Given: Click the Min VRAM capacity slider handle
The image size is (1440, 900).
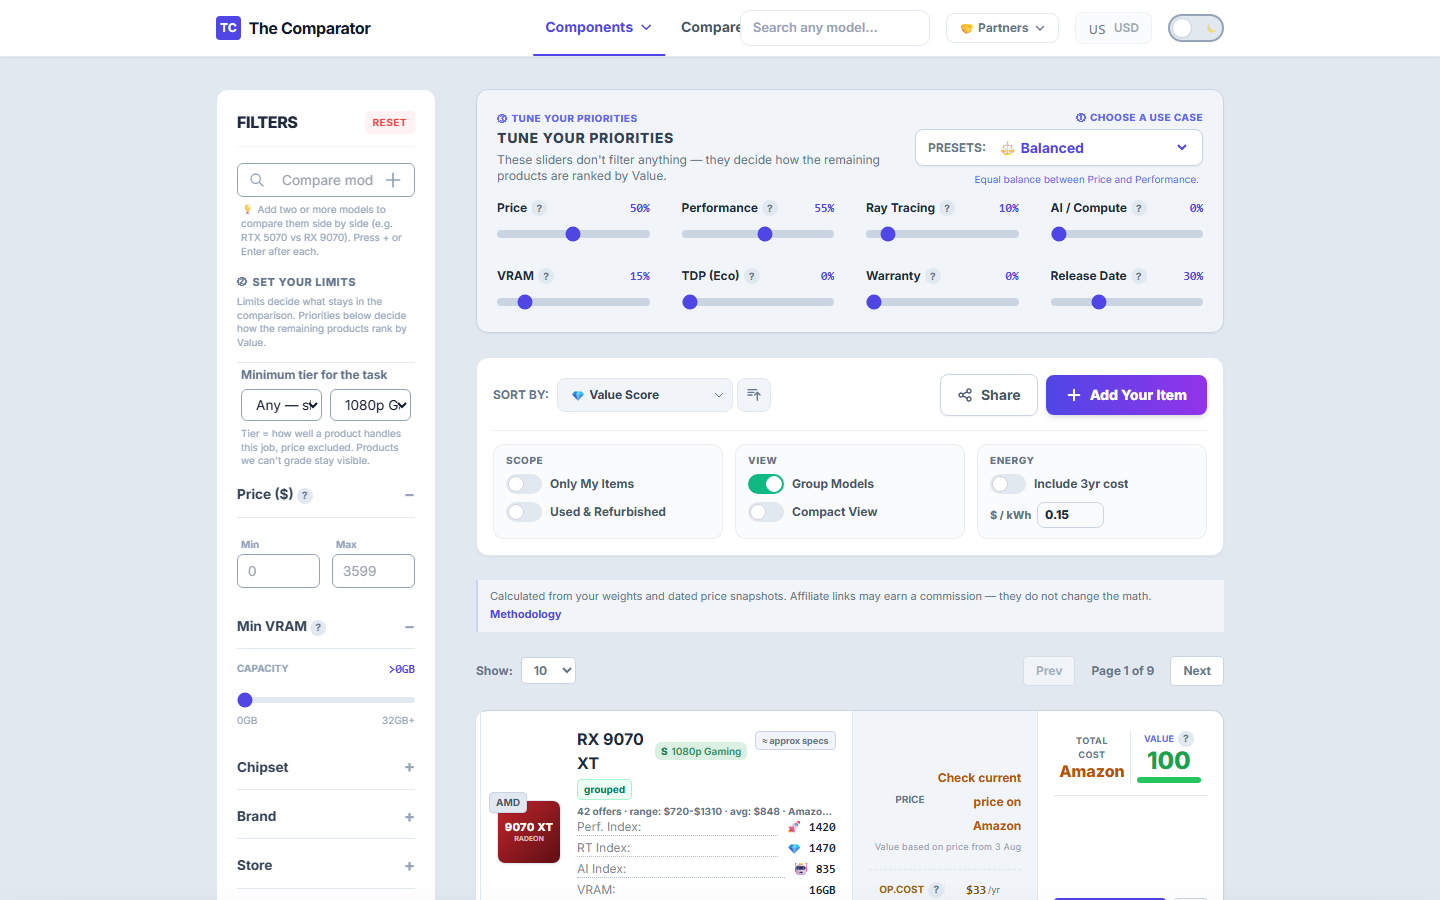Looking at the screenshot, I should (x=245, y=700).
